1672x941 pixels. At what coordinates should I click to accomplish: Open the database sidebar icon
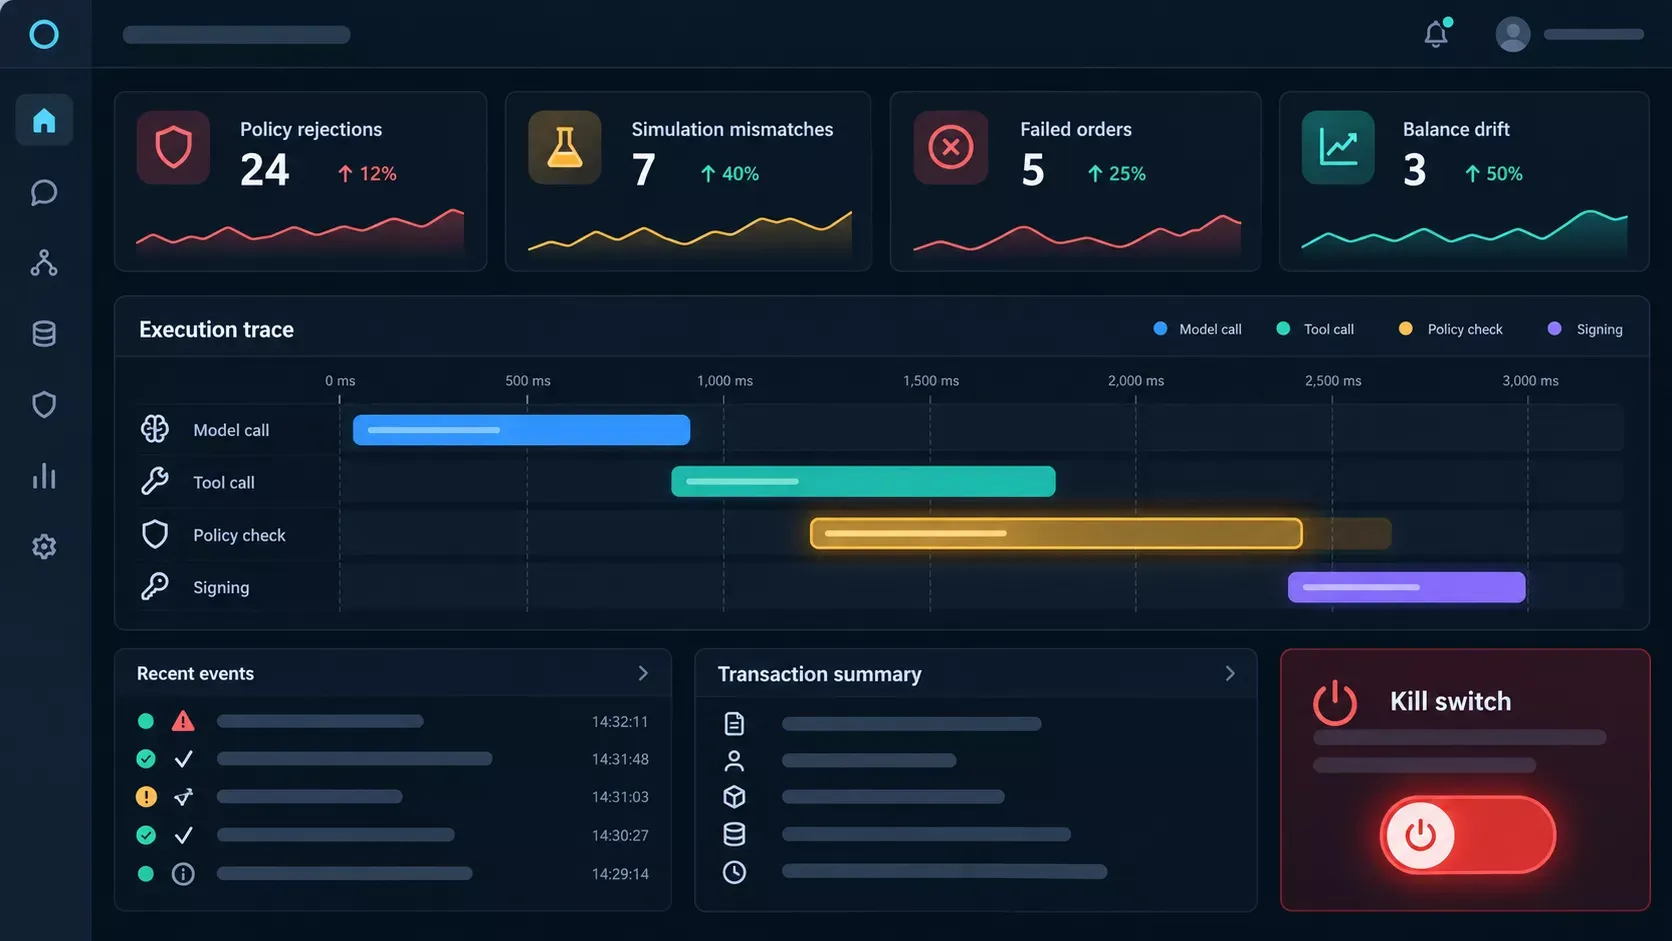coord(44,334)
